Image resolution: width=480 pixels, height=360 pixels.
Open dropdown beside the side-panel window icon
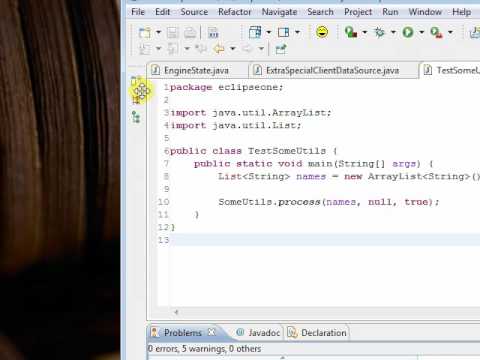[297, 32]
